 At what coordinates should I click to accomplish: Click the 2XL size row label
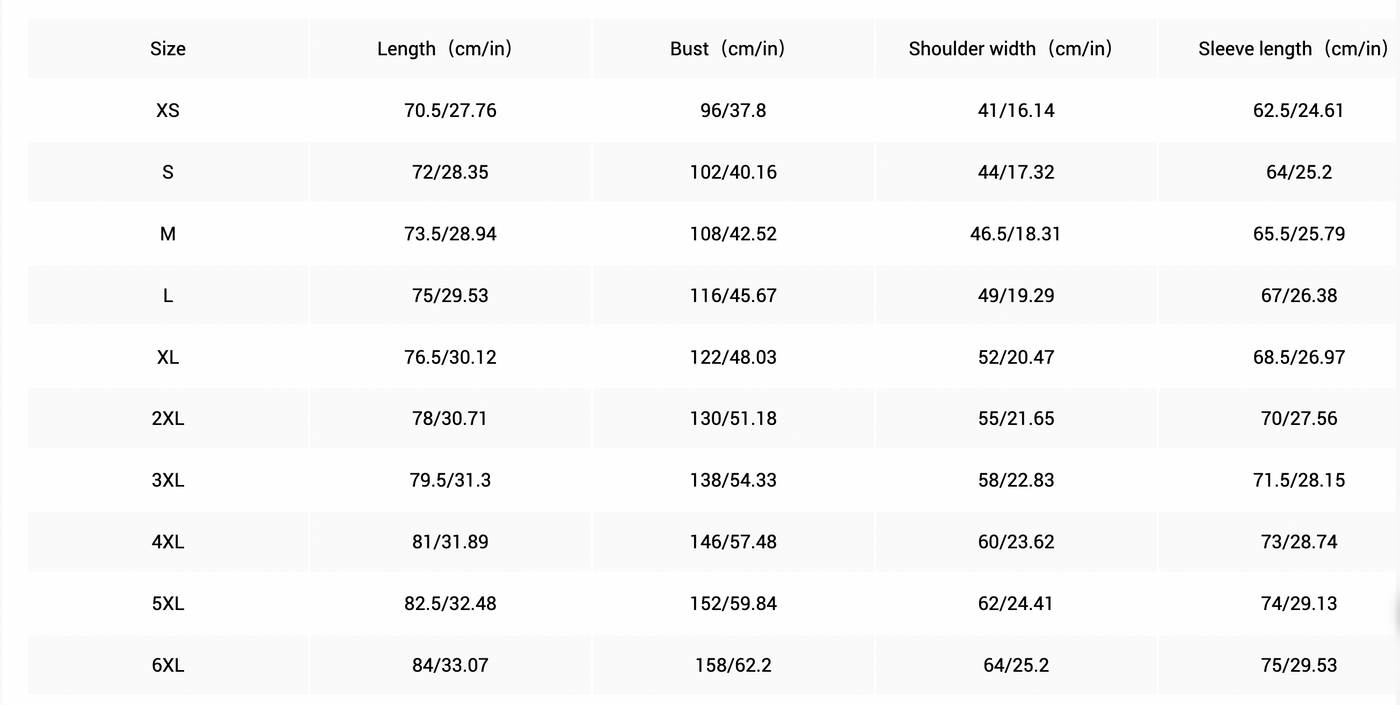(x=168, y=419)
